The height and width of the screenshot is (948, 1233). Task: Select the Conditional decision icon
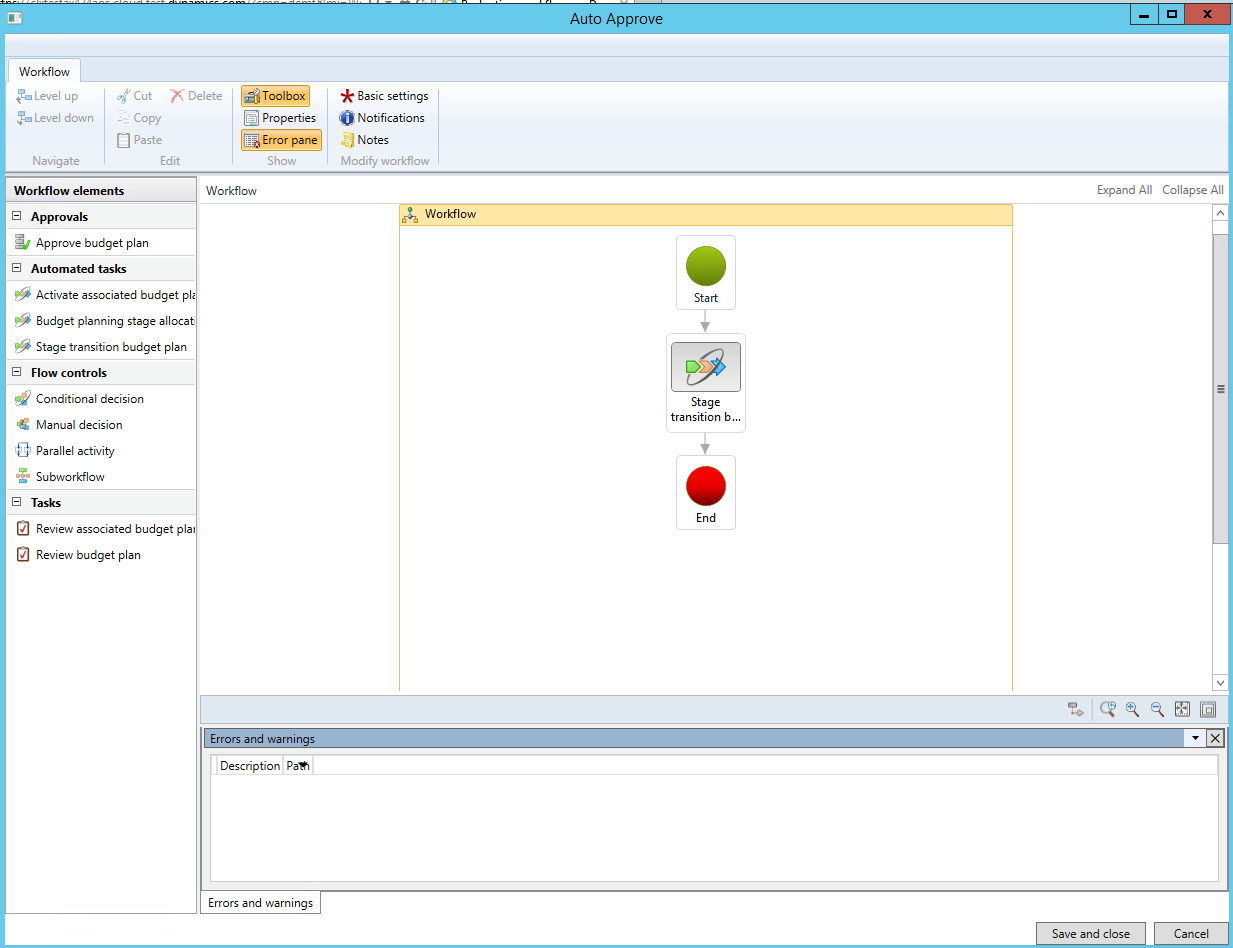point(23,399)
